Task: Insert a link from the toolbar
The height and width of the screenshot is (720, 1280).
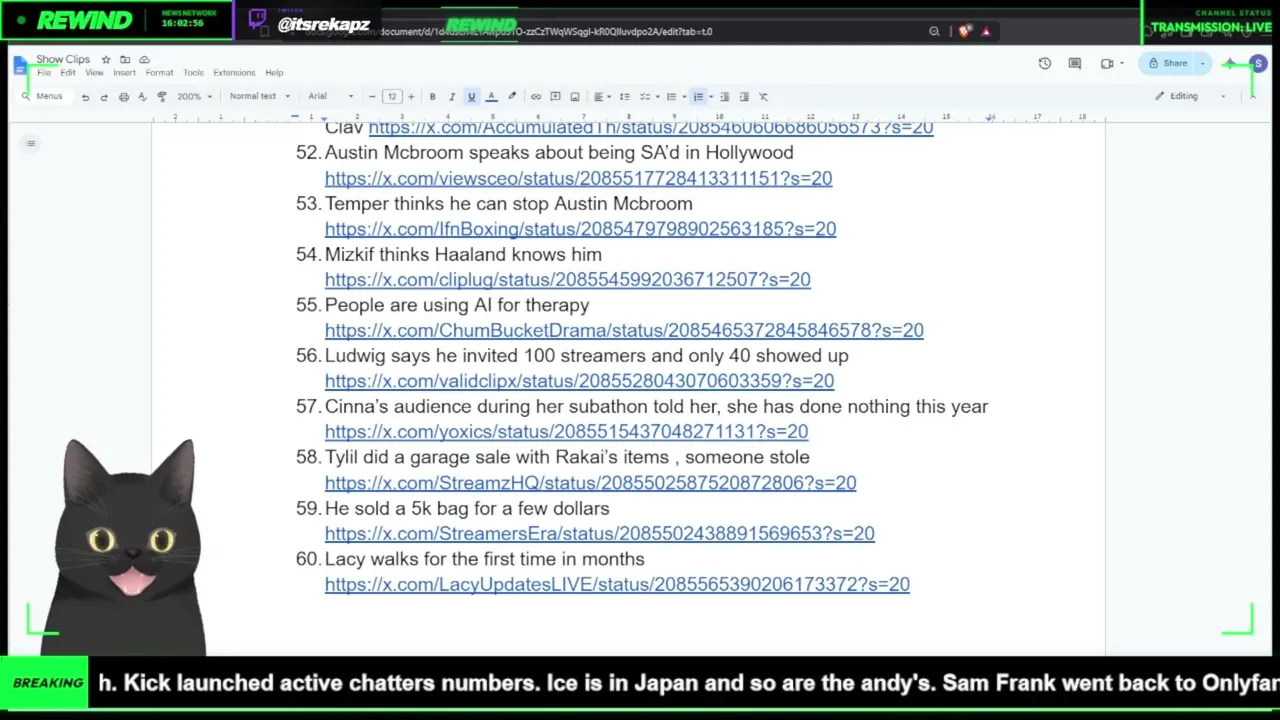Action: tap(536, 97)
